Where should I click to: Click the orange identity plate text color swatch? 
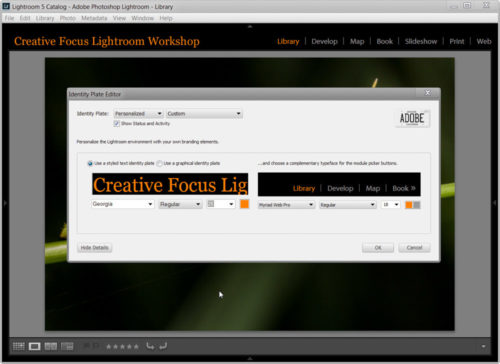(x=244, y=204)
